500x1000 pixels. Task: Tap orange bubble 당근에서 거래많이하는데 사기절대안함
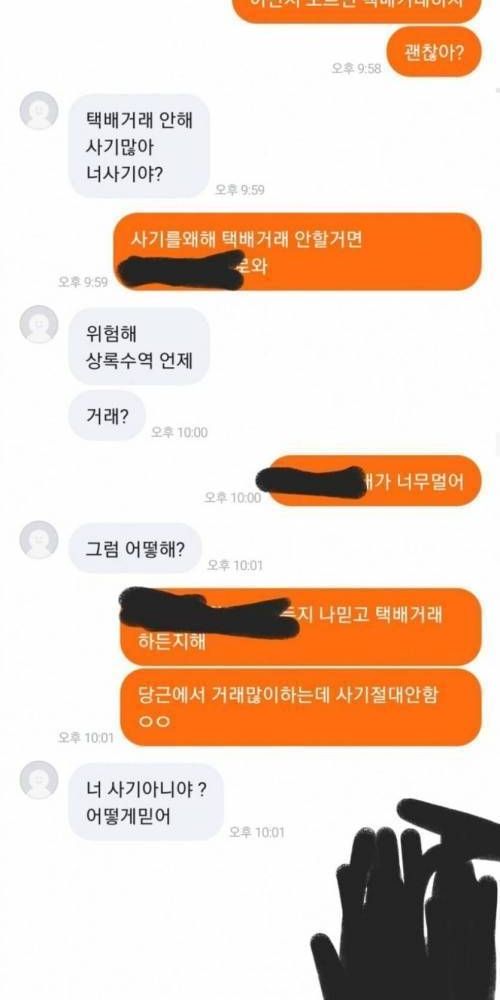pos(301,707)
